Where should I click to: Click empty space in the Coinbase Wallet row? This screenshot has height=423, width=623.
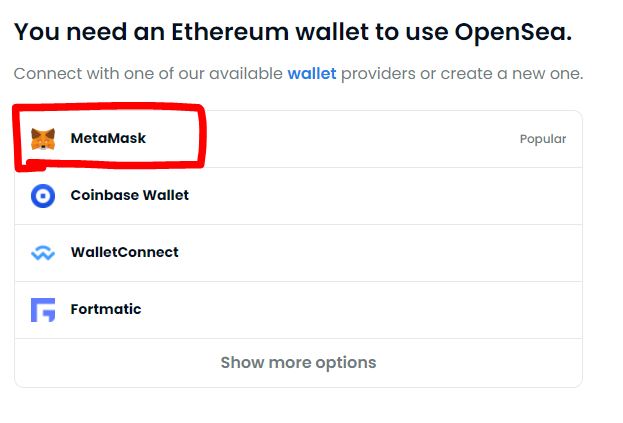pyautogui.click(x=400, y=196)
